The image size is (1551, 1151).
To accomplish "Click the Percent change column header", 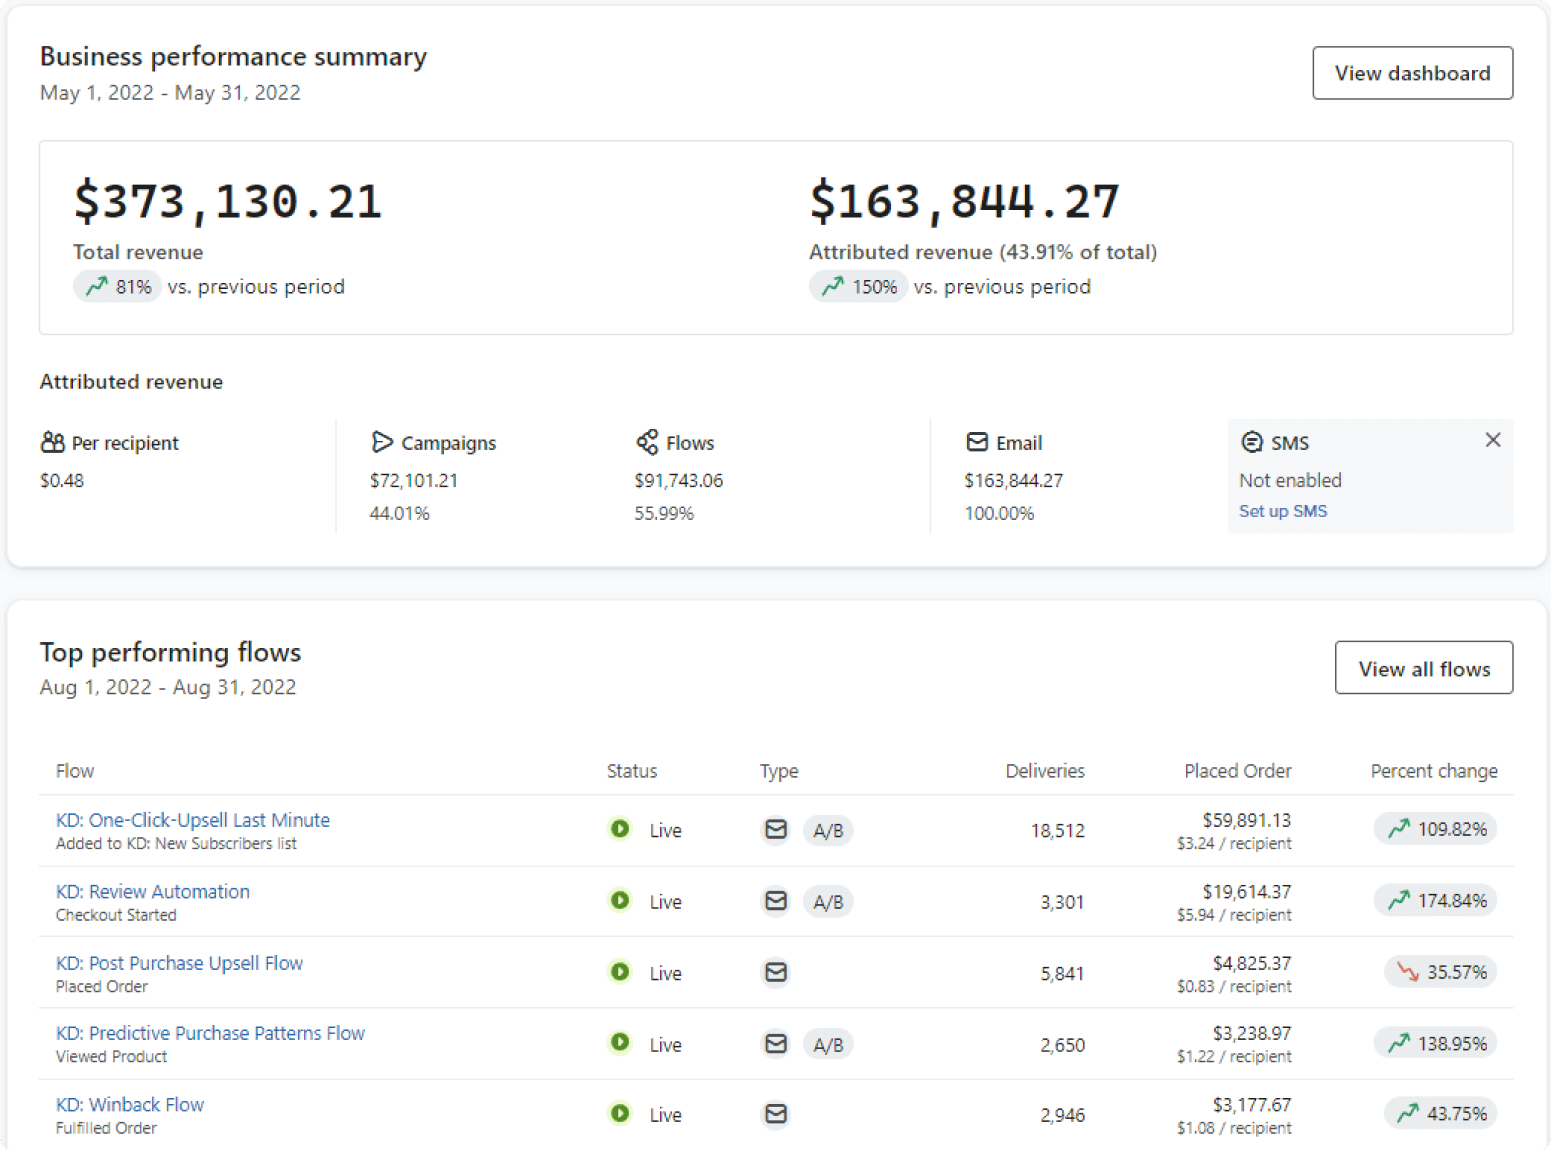I will coord(1434,772).
